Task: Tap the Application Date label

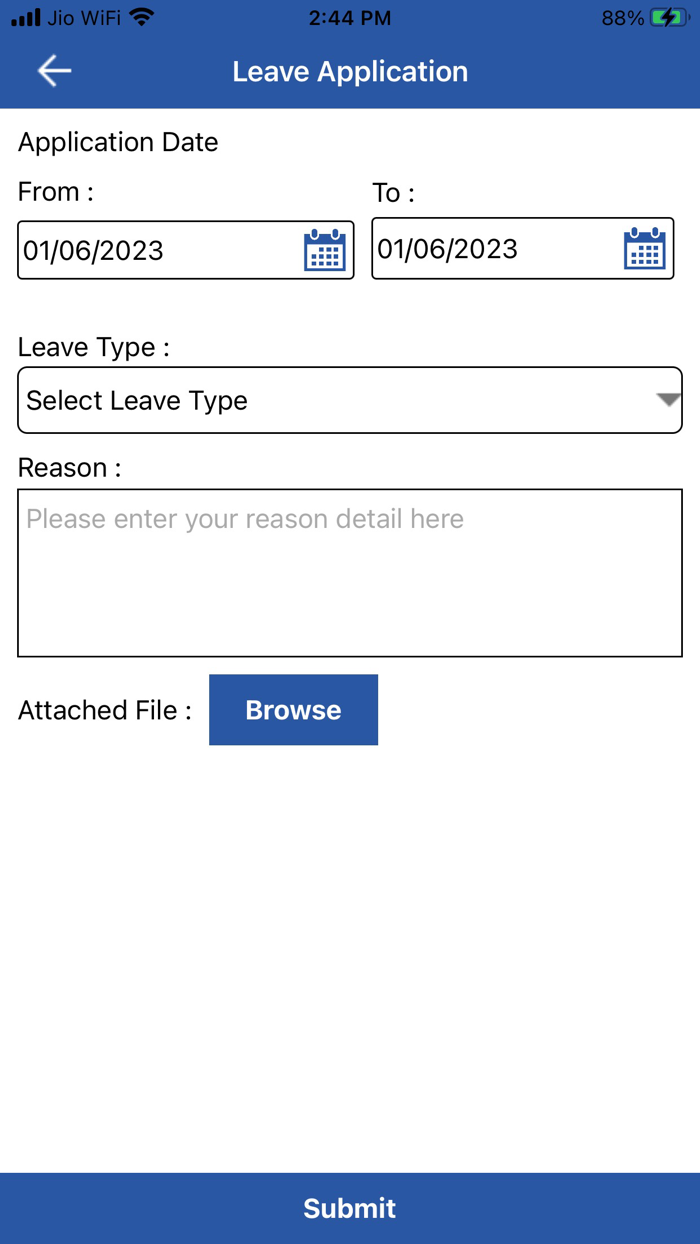Action: (x=118, y=142)
